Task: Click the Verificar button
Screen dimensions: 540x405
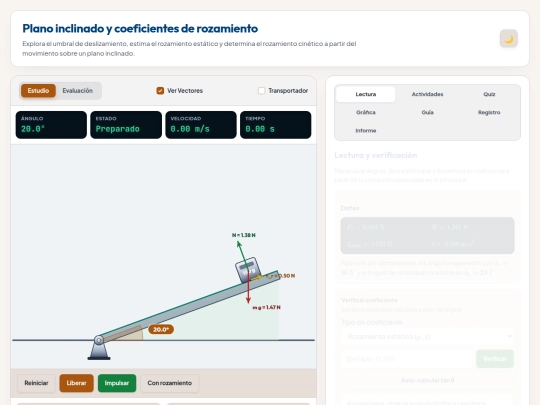Action: (x=495, y=359)
